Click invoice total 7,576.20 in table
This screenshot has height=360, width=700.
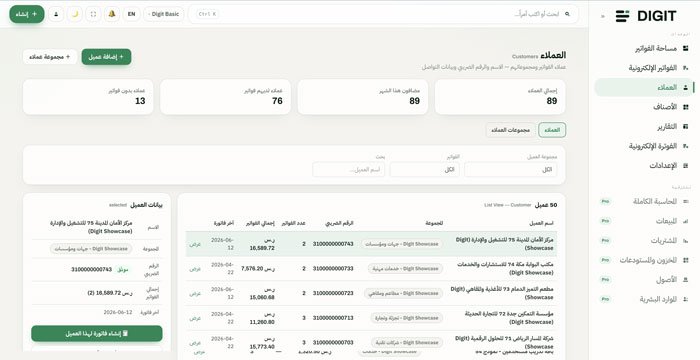(x=258, y=269)
